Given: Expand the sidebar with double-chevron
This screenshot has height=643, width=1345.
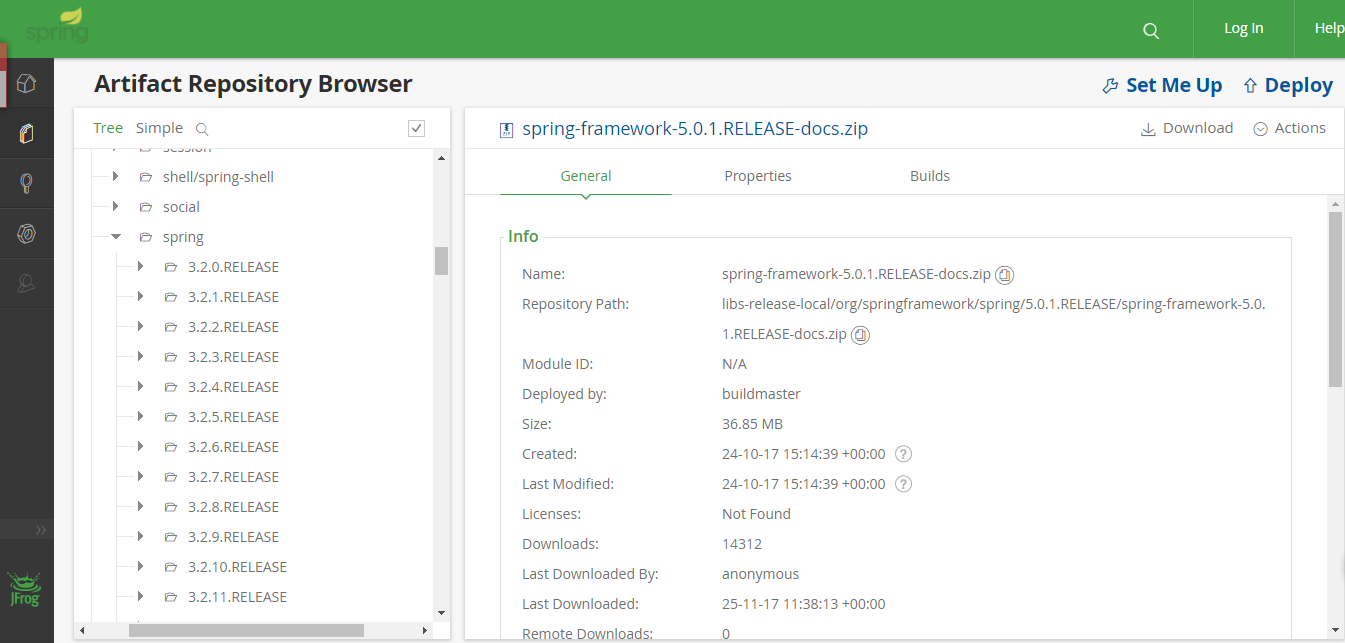Looking at the screenshot, I should pyautogui.click(x=41, y=529).
